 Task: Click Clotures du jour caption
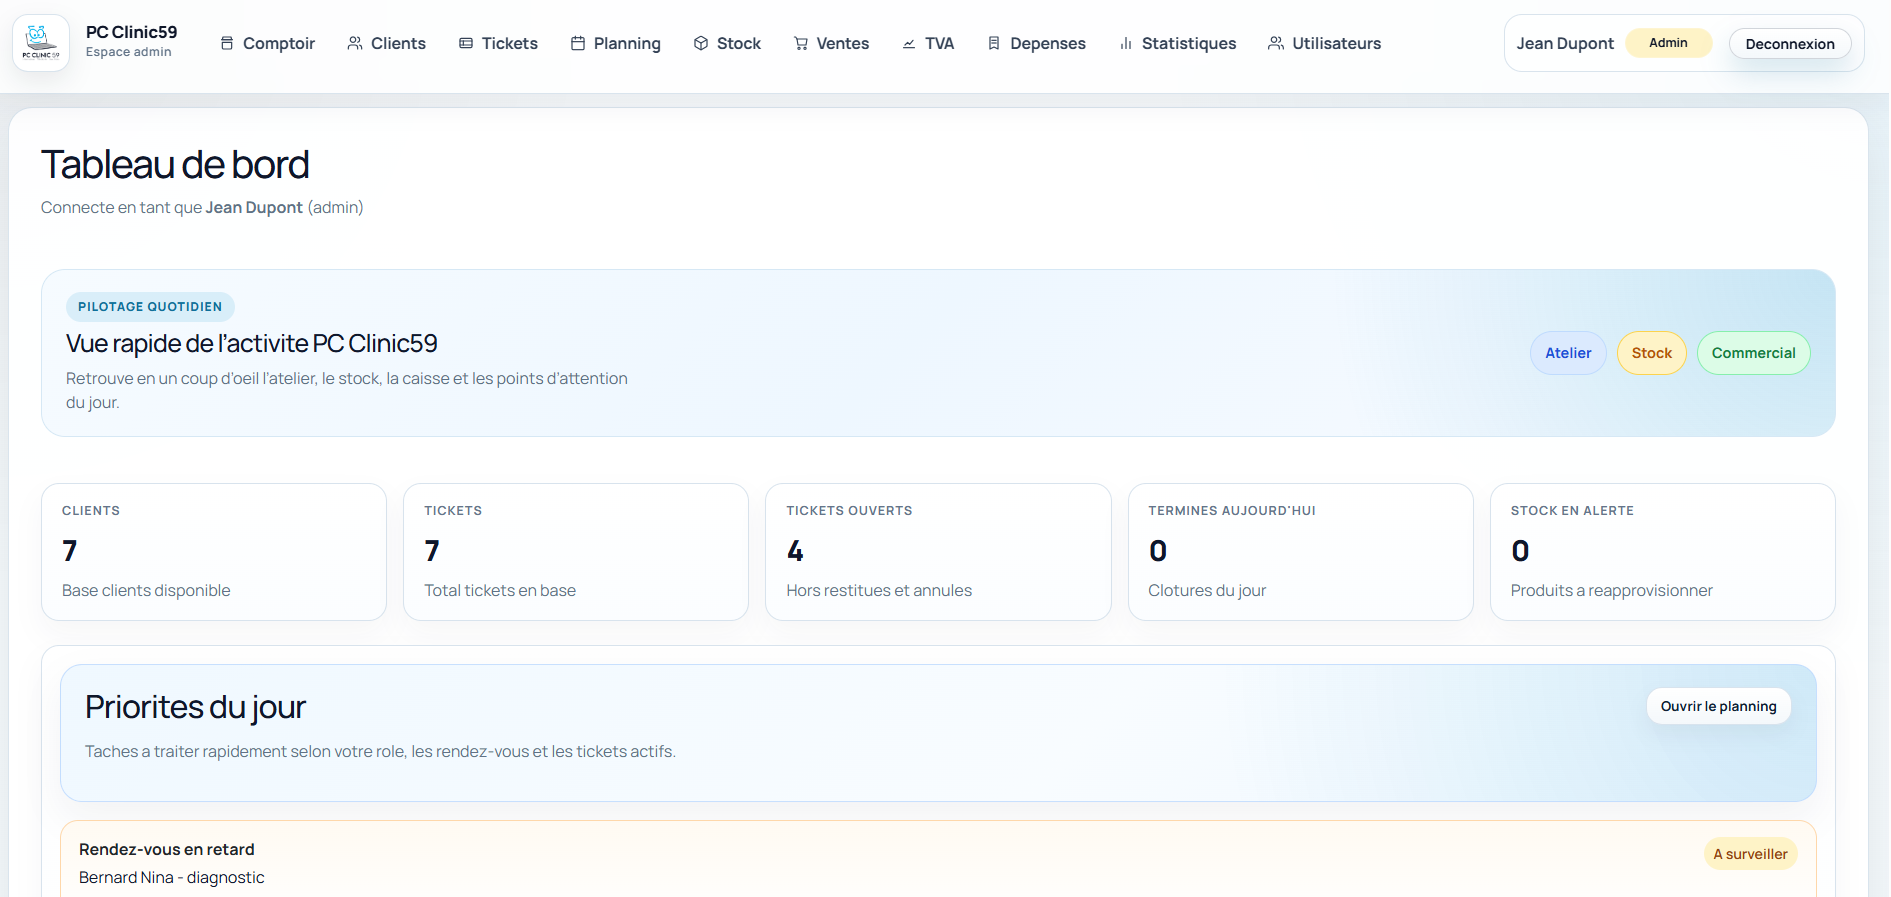coord(1207,590)
